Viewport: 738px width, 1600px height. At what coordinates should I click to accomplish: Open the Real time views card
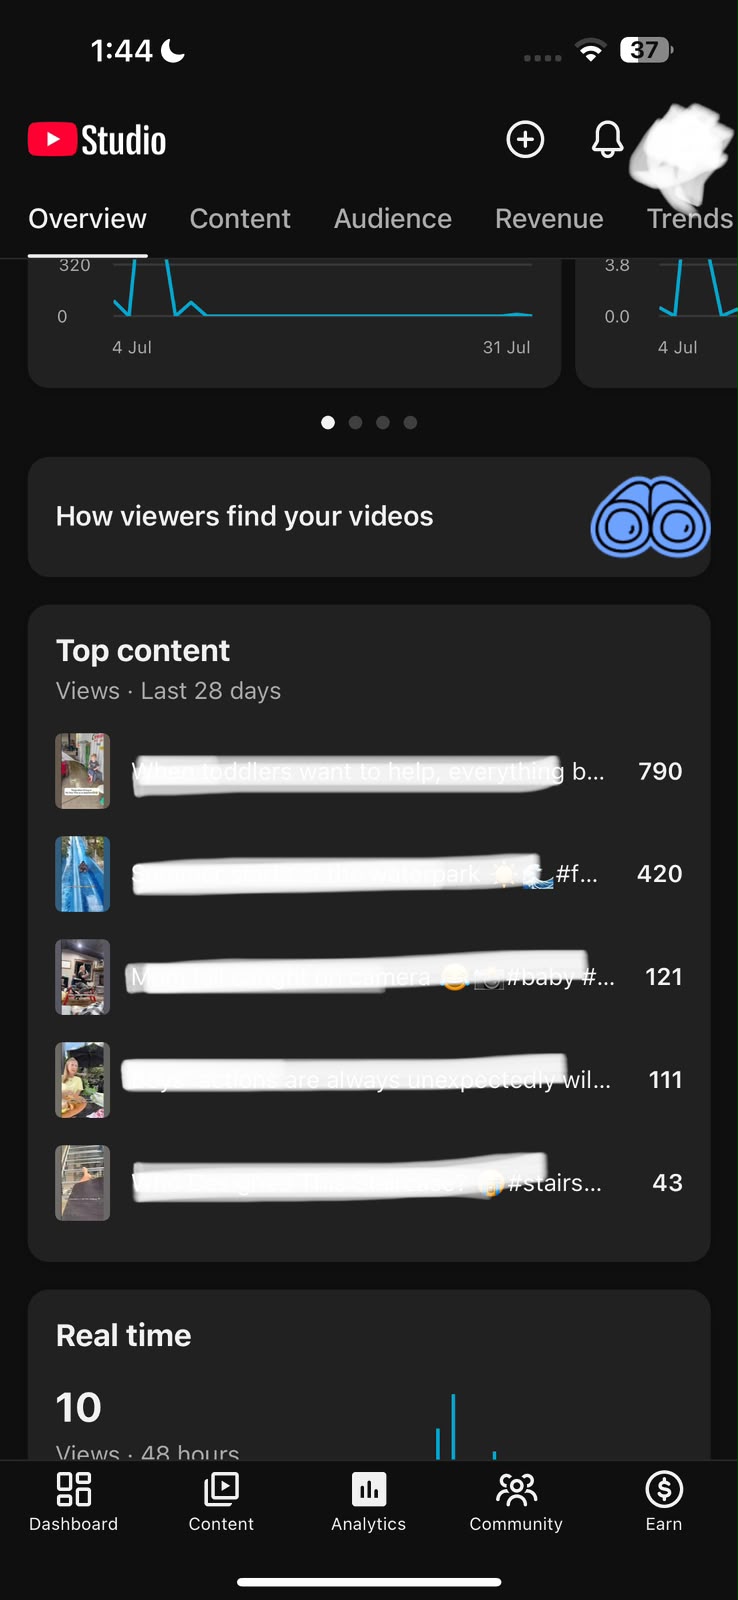click(x=369, y=1375)
